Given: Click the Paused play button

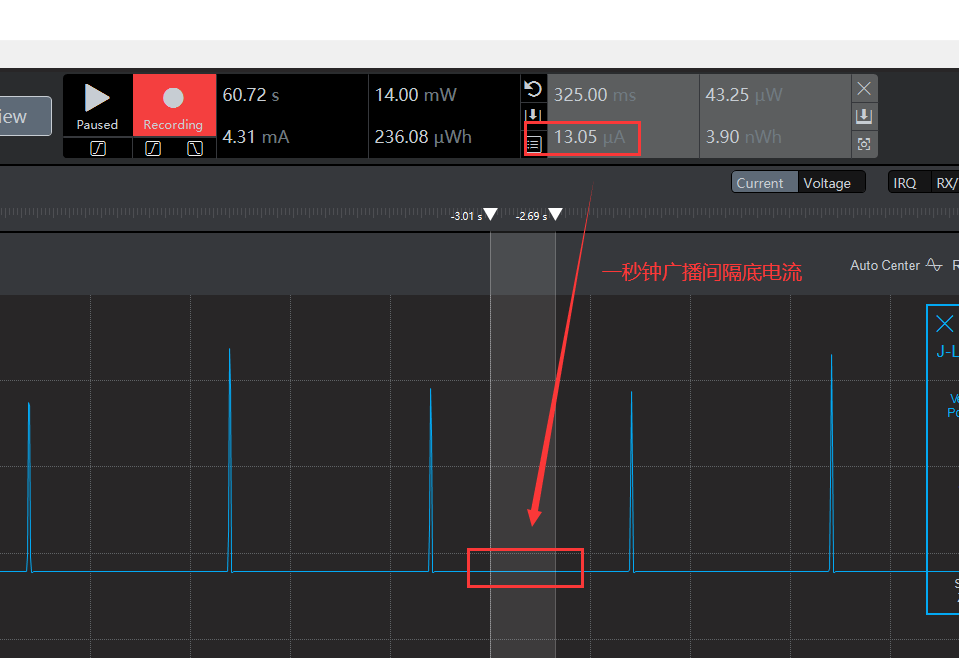Looking at the screenshot, I should click(x=97, y=105).
